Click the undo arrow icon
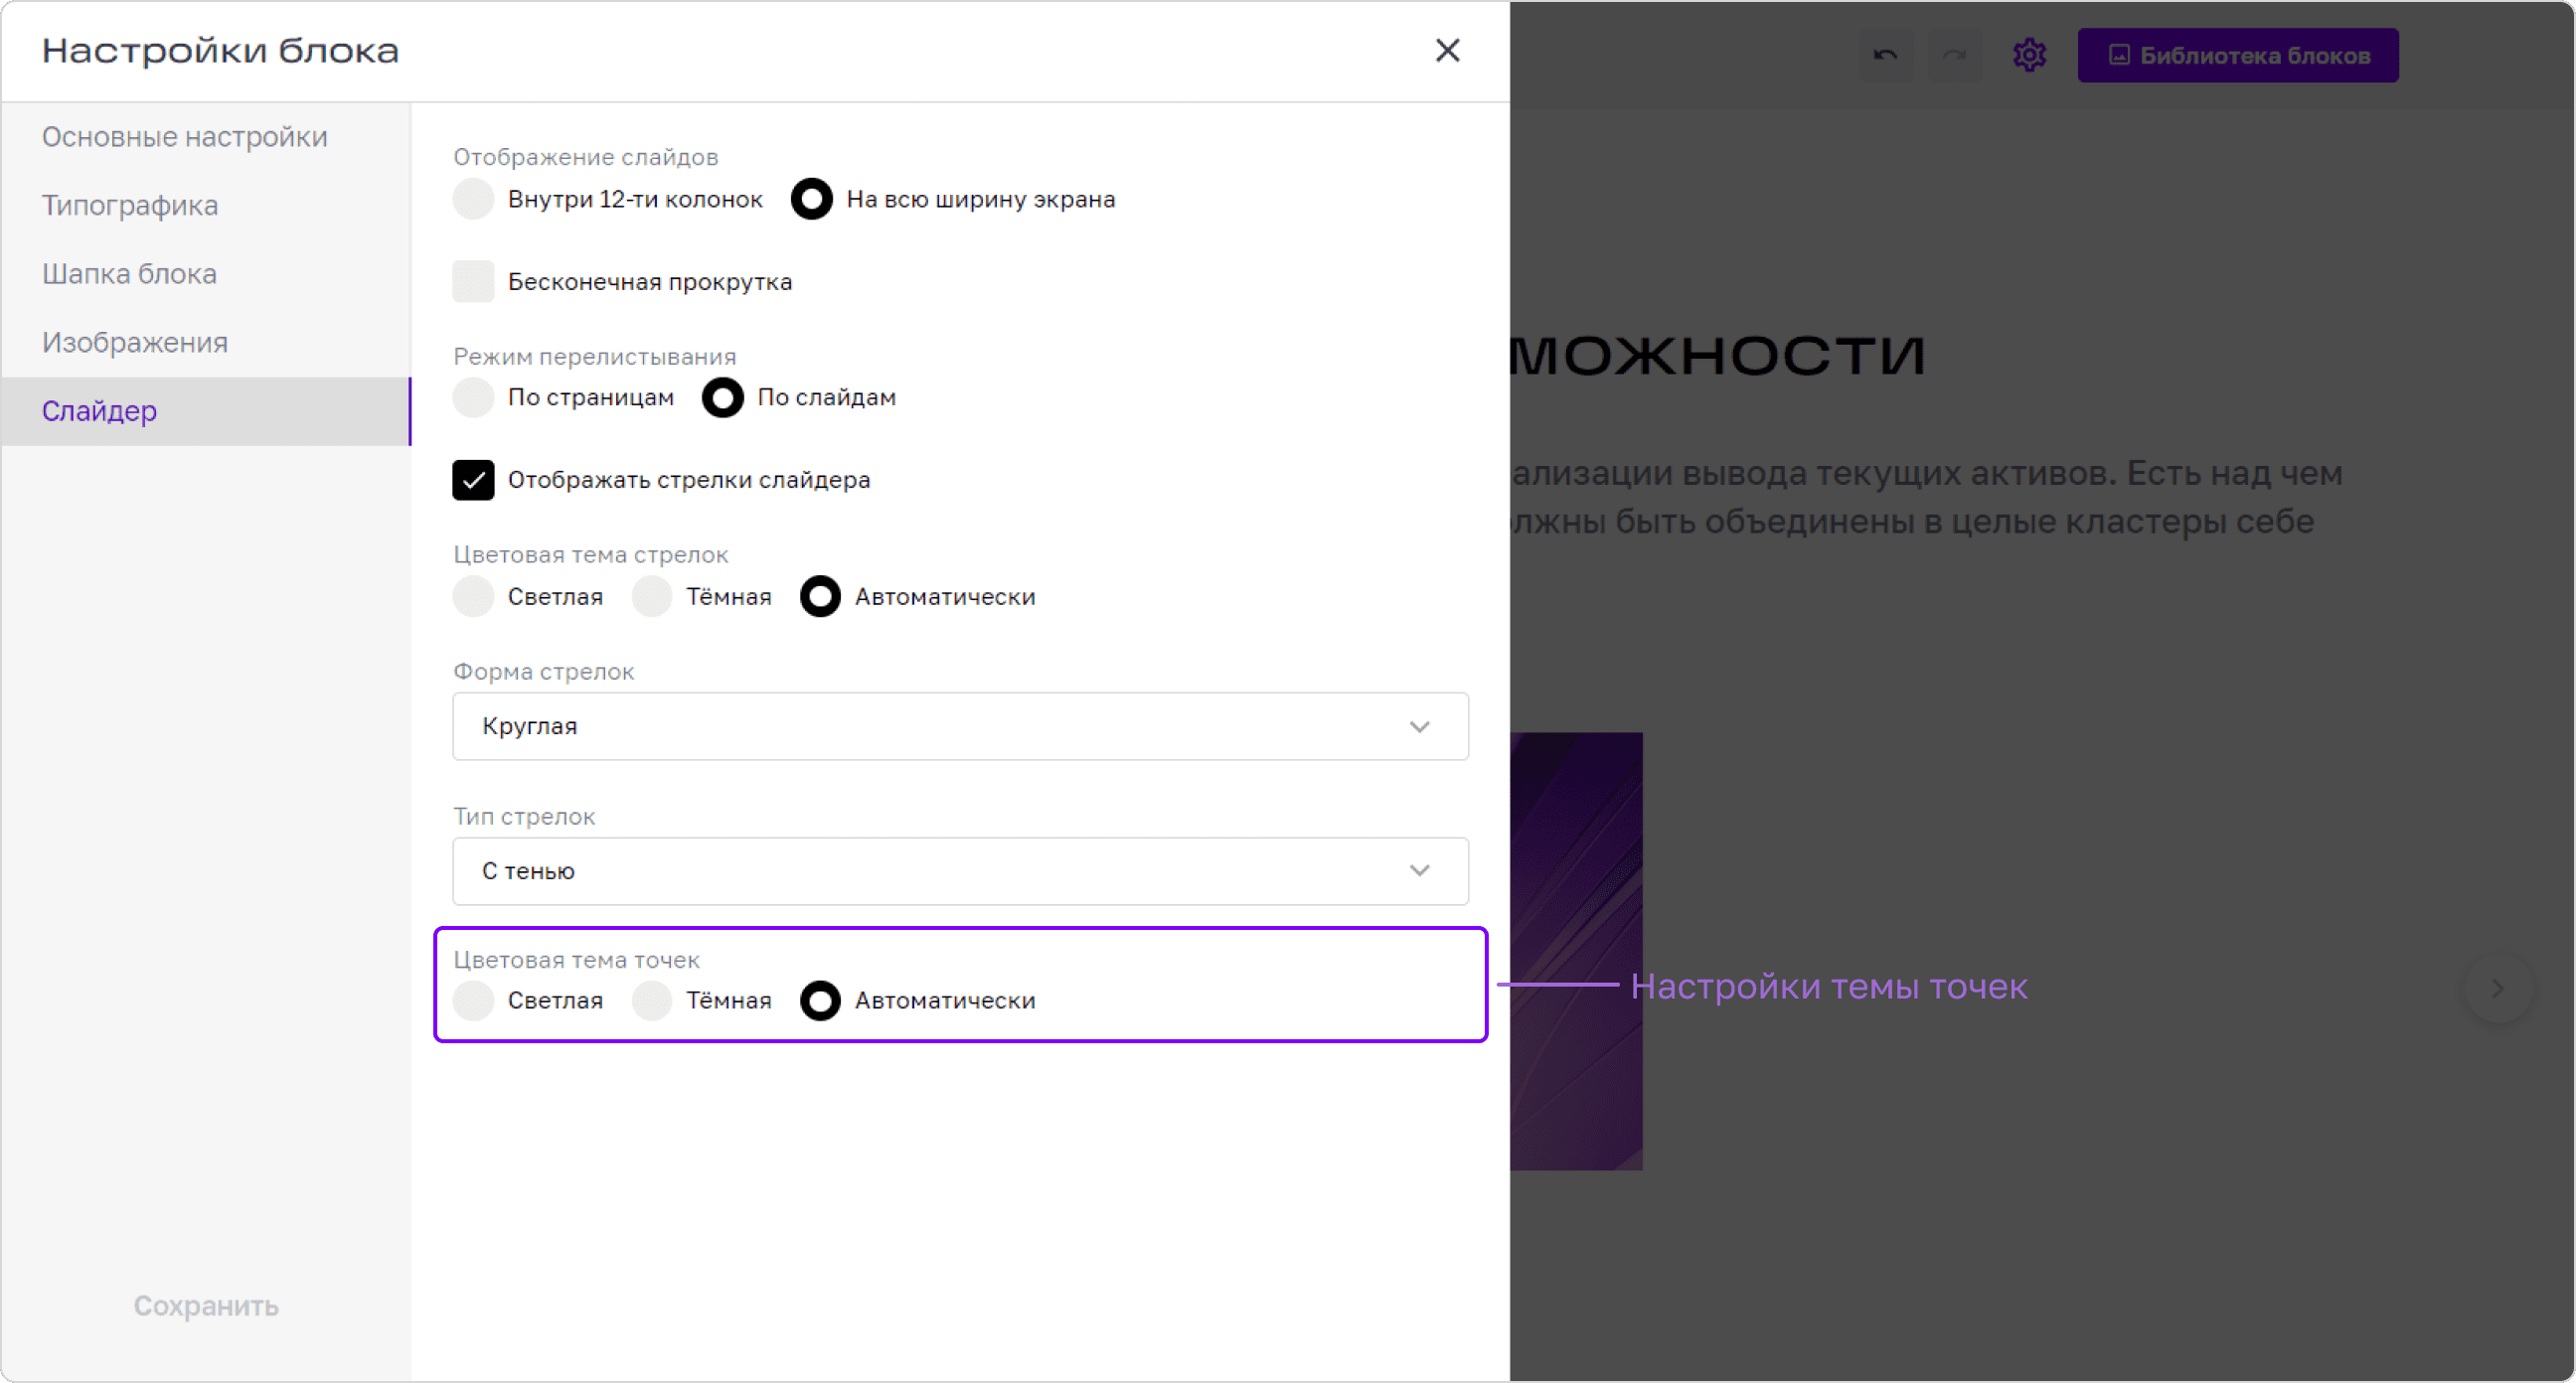Screen dimensions: 2576x1383 (1885, 55)
